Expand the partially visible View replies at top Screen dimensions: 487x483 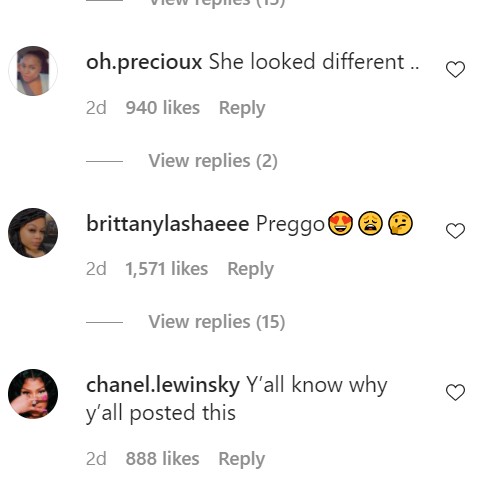pyautogui.click(x=217, y=3)
